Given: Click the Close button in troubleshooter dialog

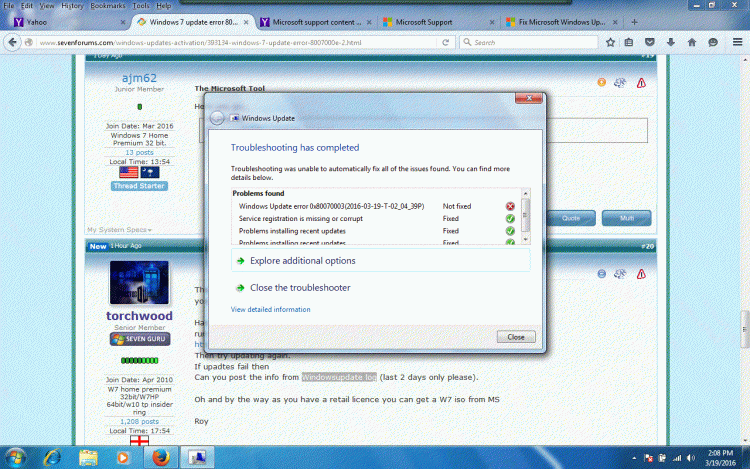Looking at the screenshot, I should point(516,337).
